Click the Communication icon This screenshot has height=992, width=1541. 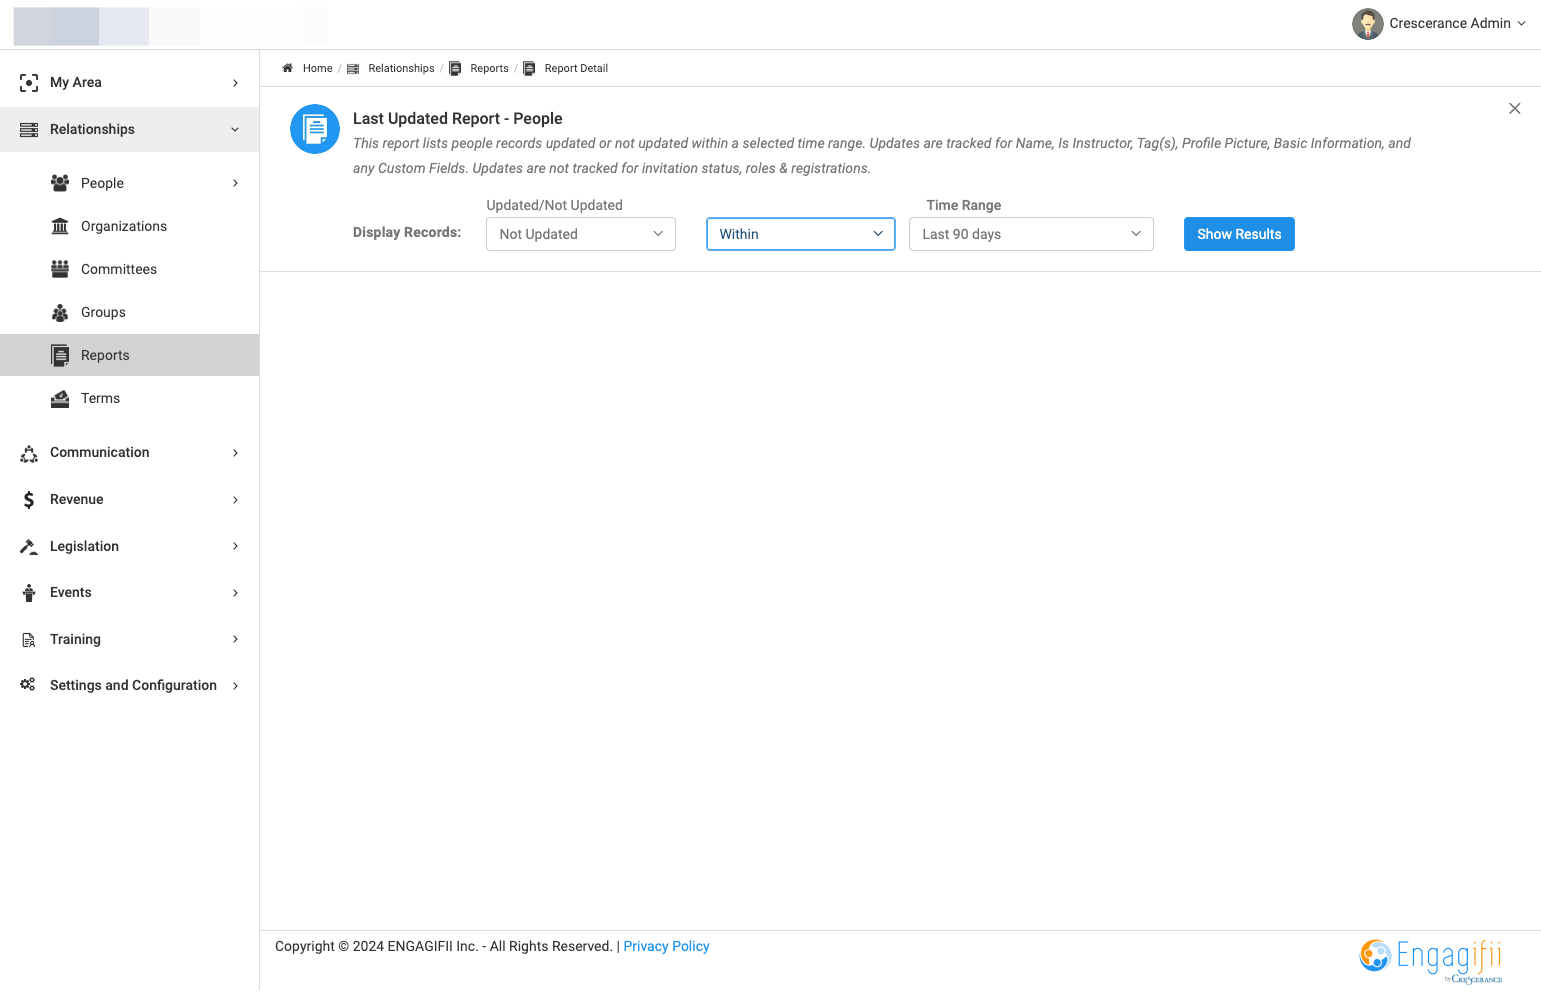tap(29, 453)
